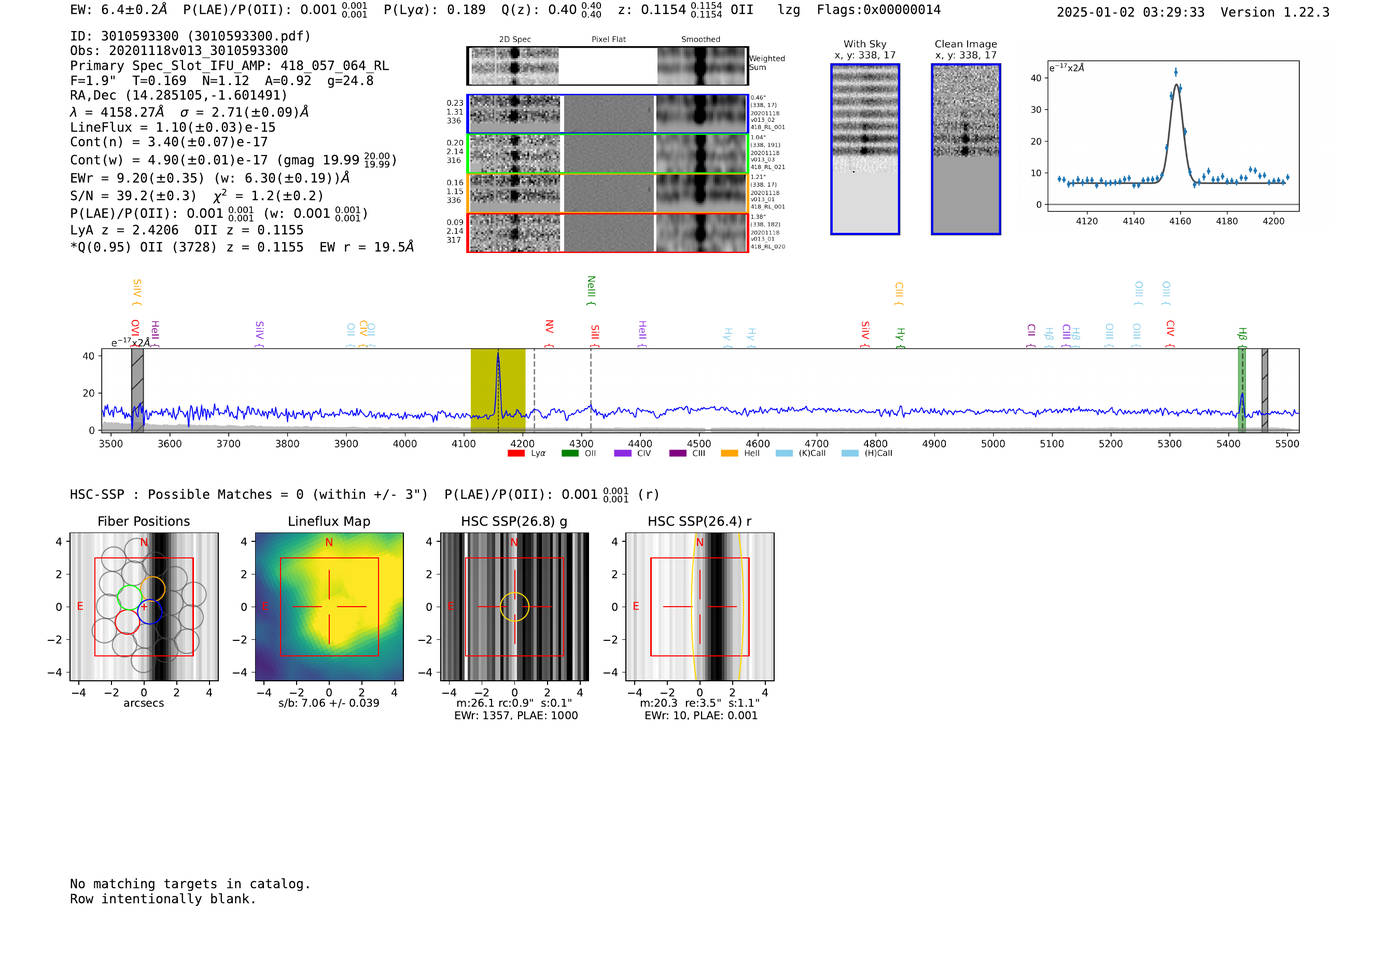Click the red OVI line label
The image size is (1400, 953).
(135, 334)
